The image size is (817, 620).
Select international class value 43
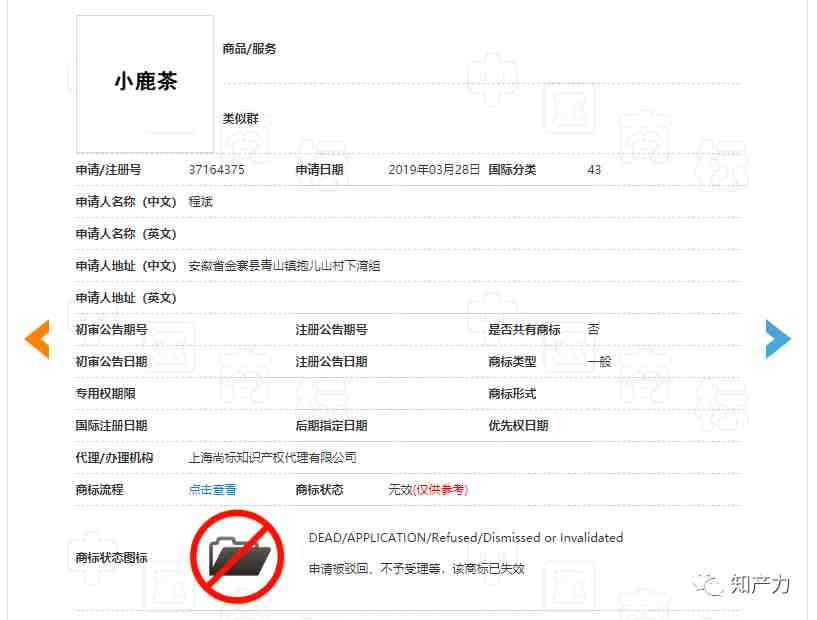coord(594,170)
